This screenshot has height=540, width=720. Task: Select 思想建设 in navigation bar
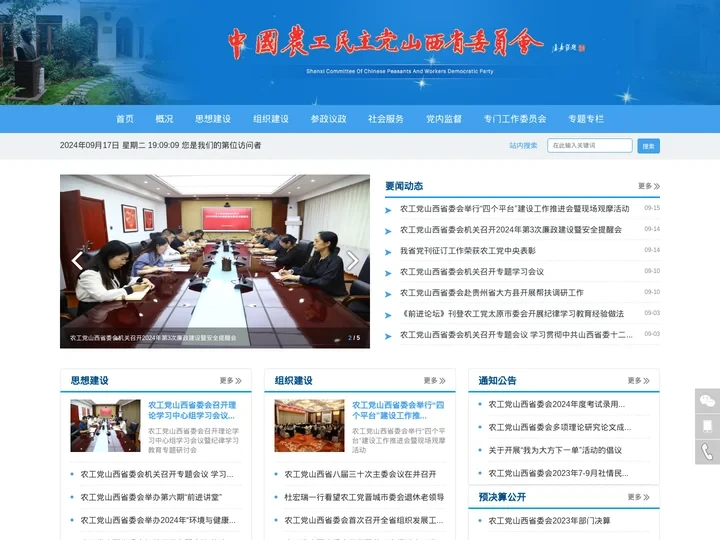click(213, 119)
